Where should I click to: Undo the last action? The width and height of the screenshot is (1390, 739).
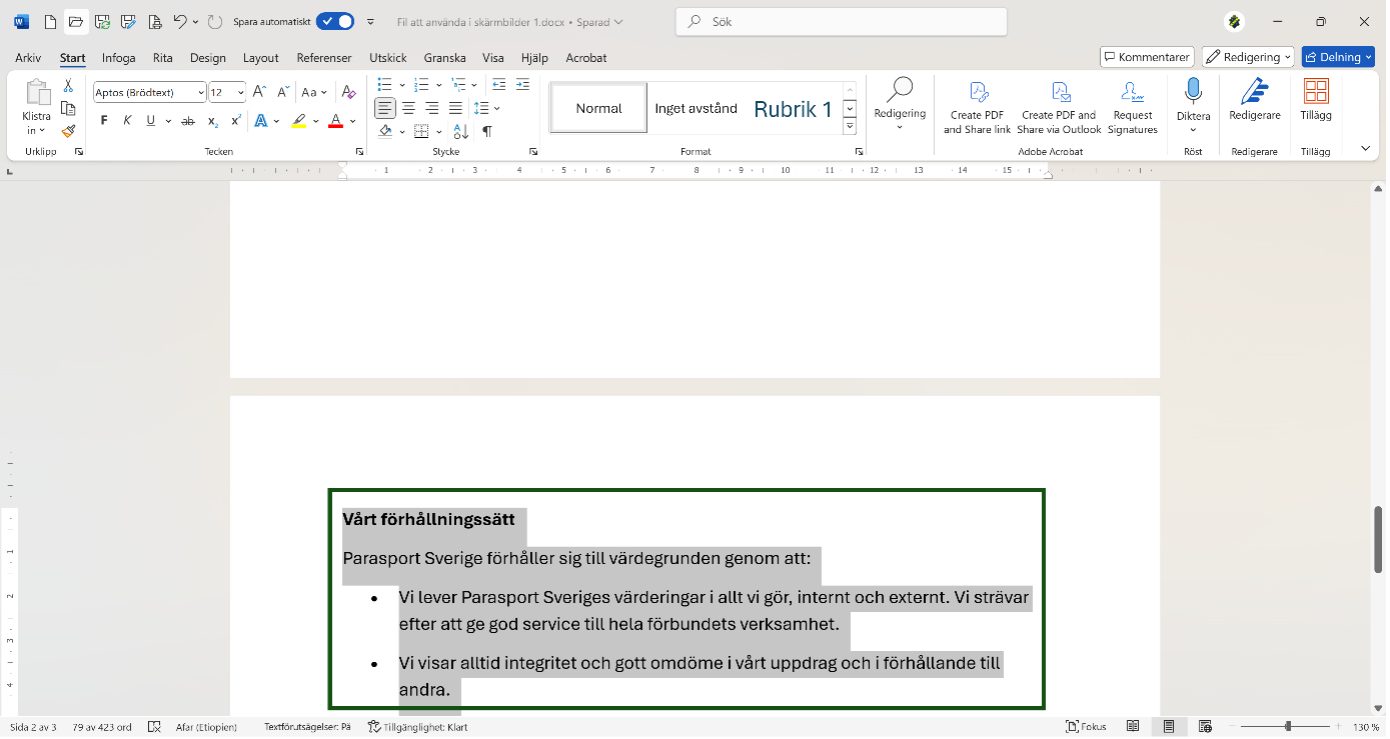point(179,22)
